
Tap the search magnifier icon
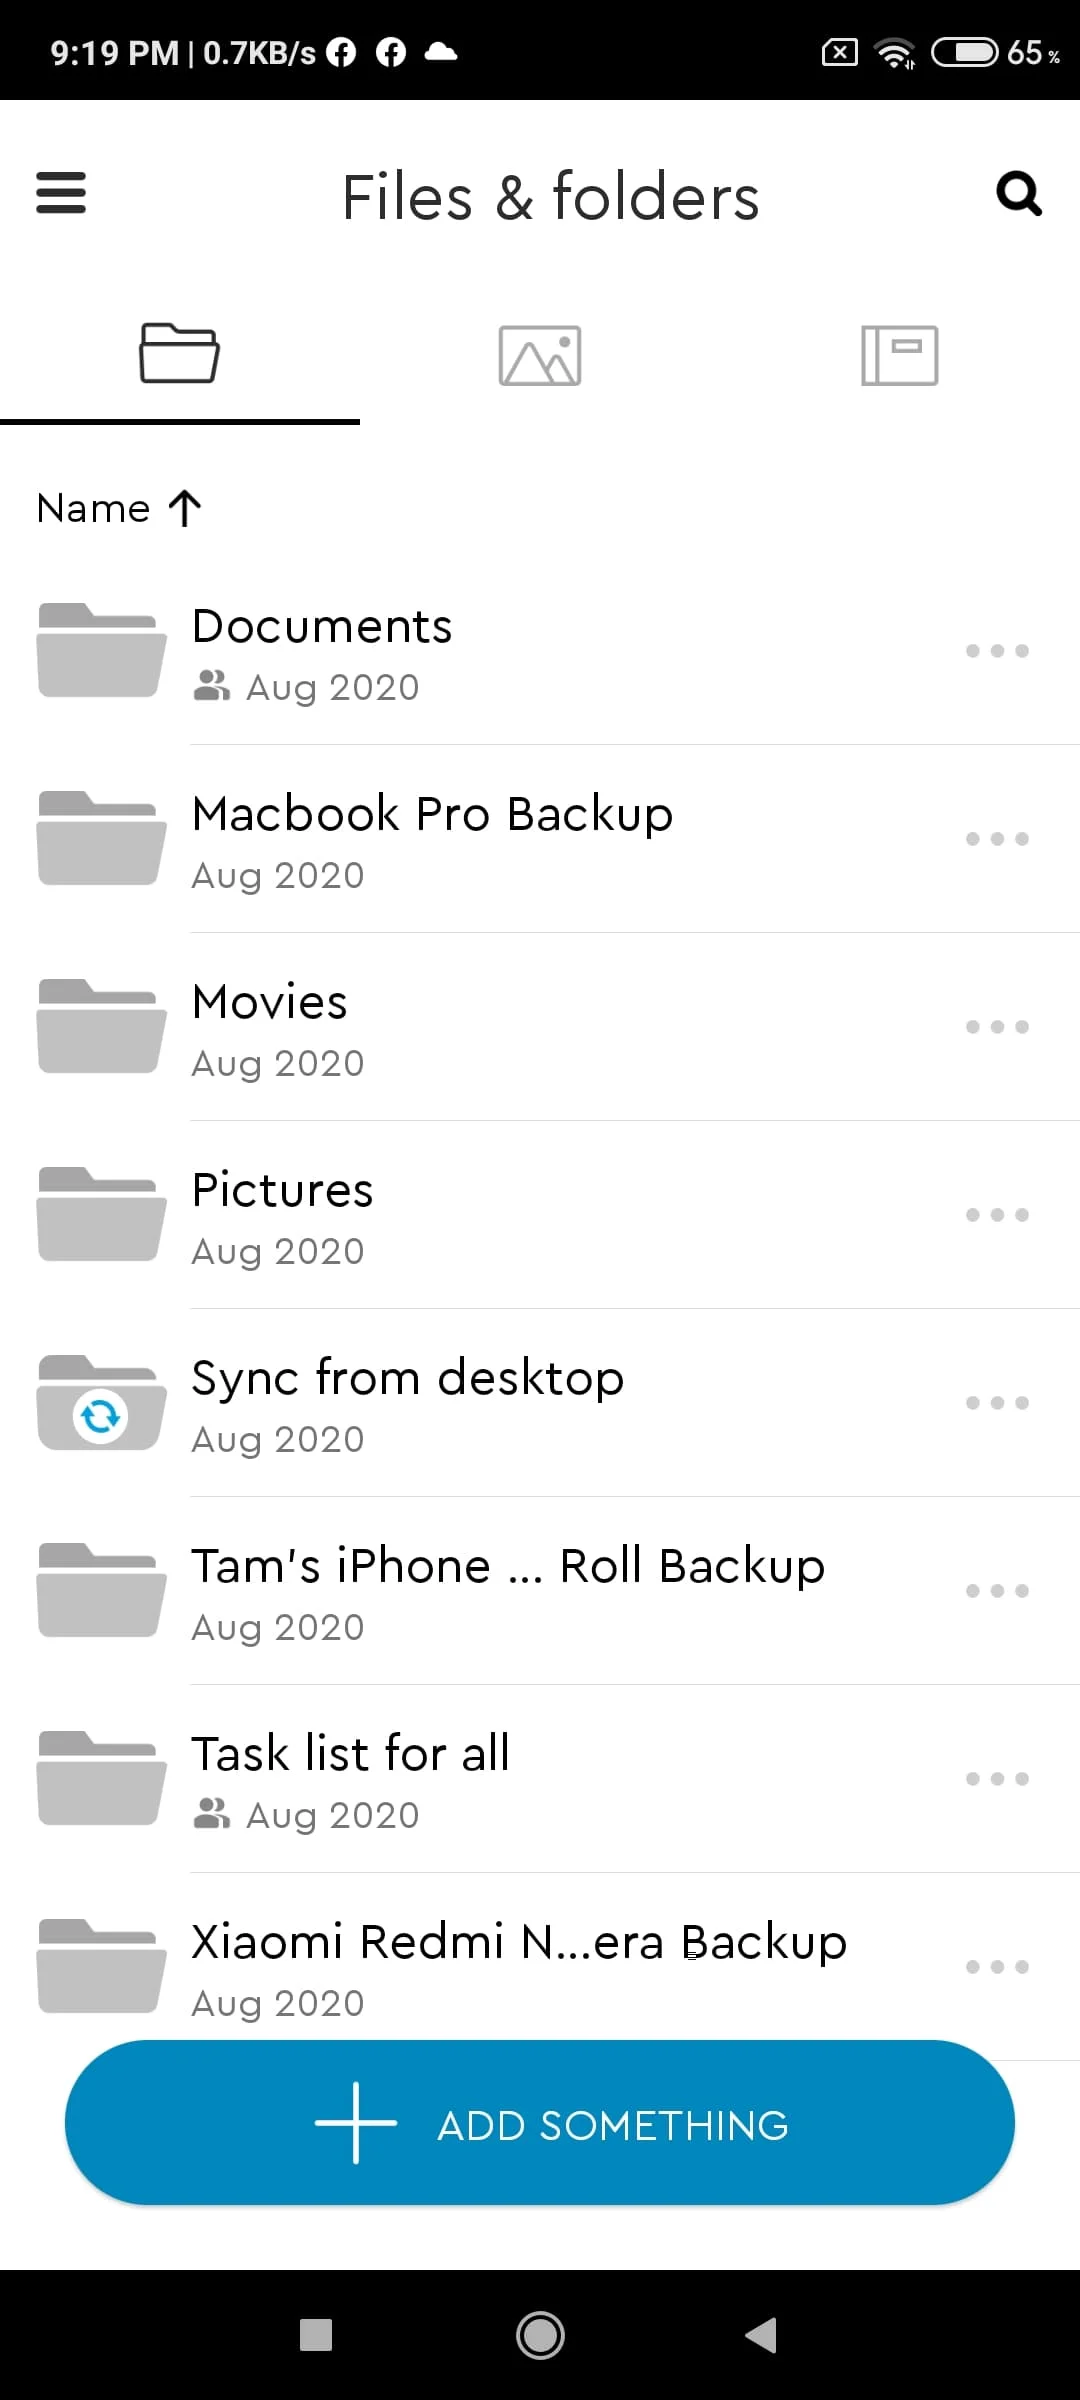pos(1019,194)
